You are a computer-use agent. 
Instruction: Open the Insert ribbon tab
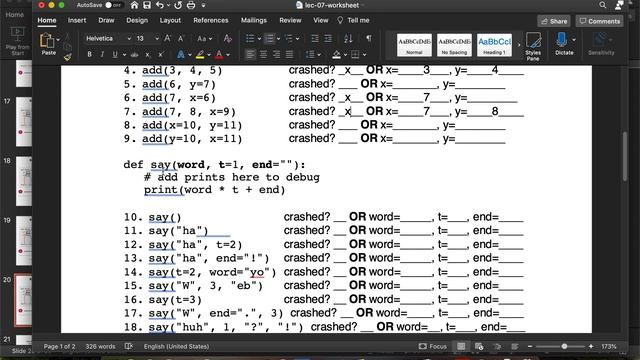(77, 20)
